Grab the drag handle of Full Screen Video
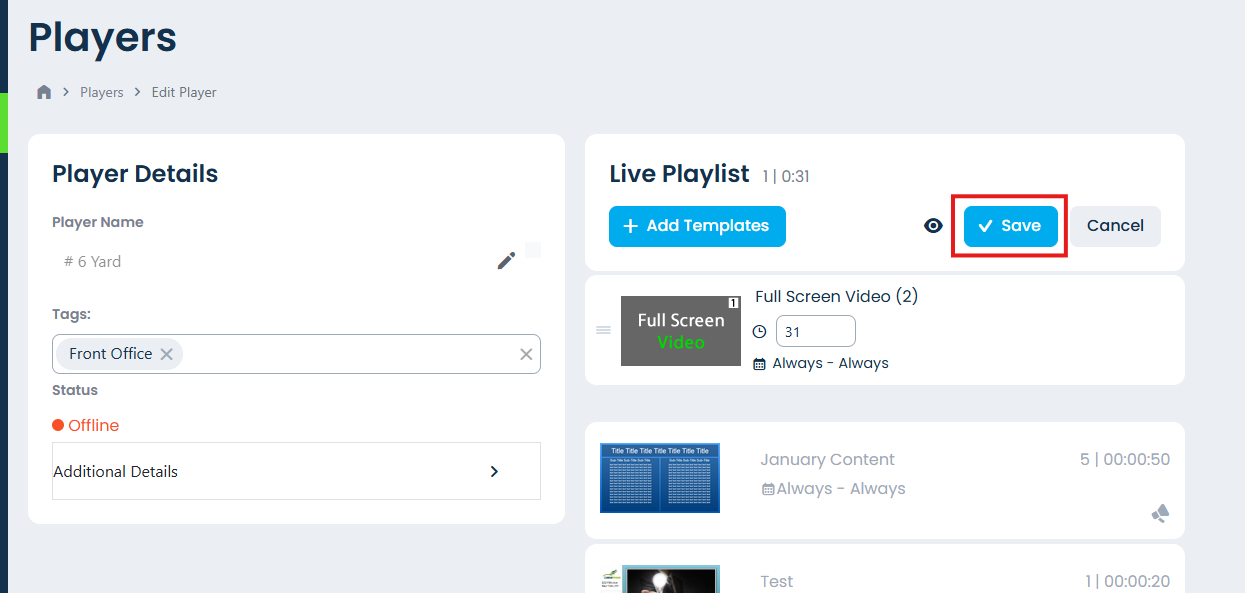The image size is (1245, 593). tap(603, 330)
